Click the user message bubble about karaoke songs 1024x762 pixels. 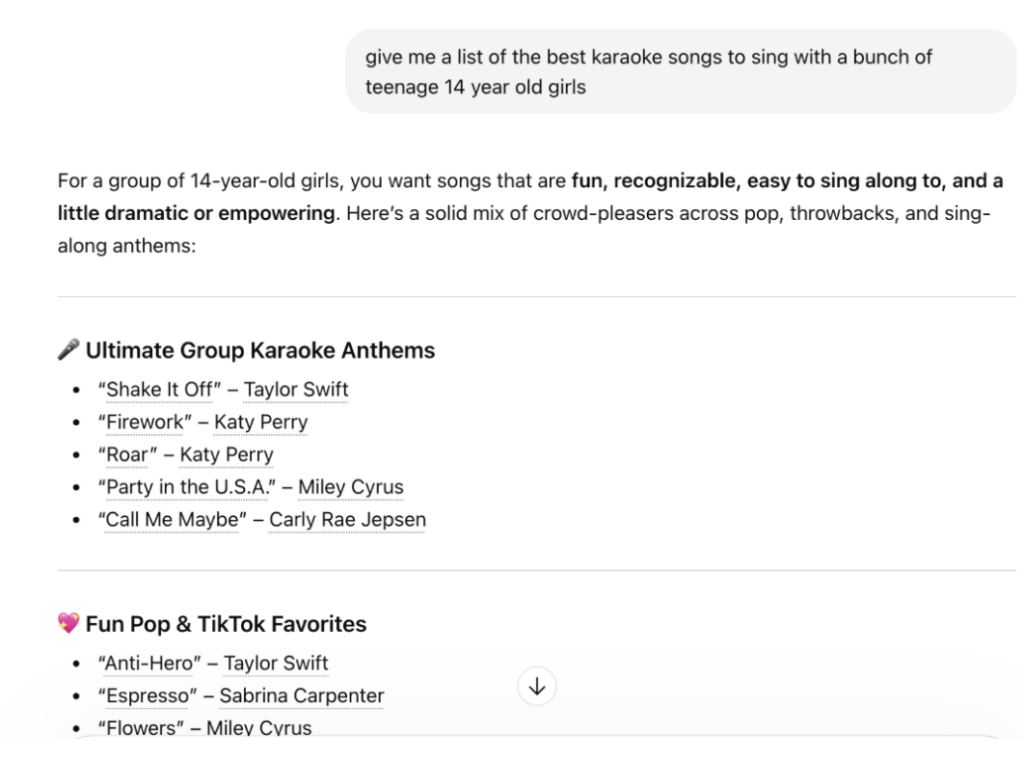pos(680,71)
